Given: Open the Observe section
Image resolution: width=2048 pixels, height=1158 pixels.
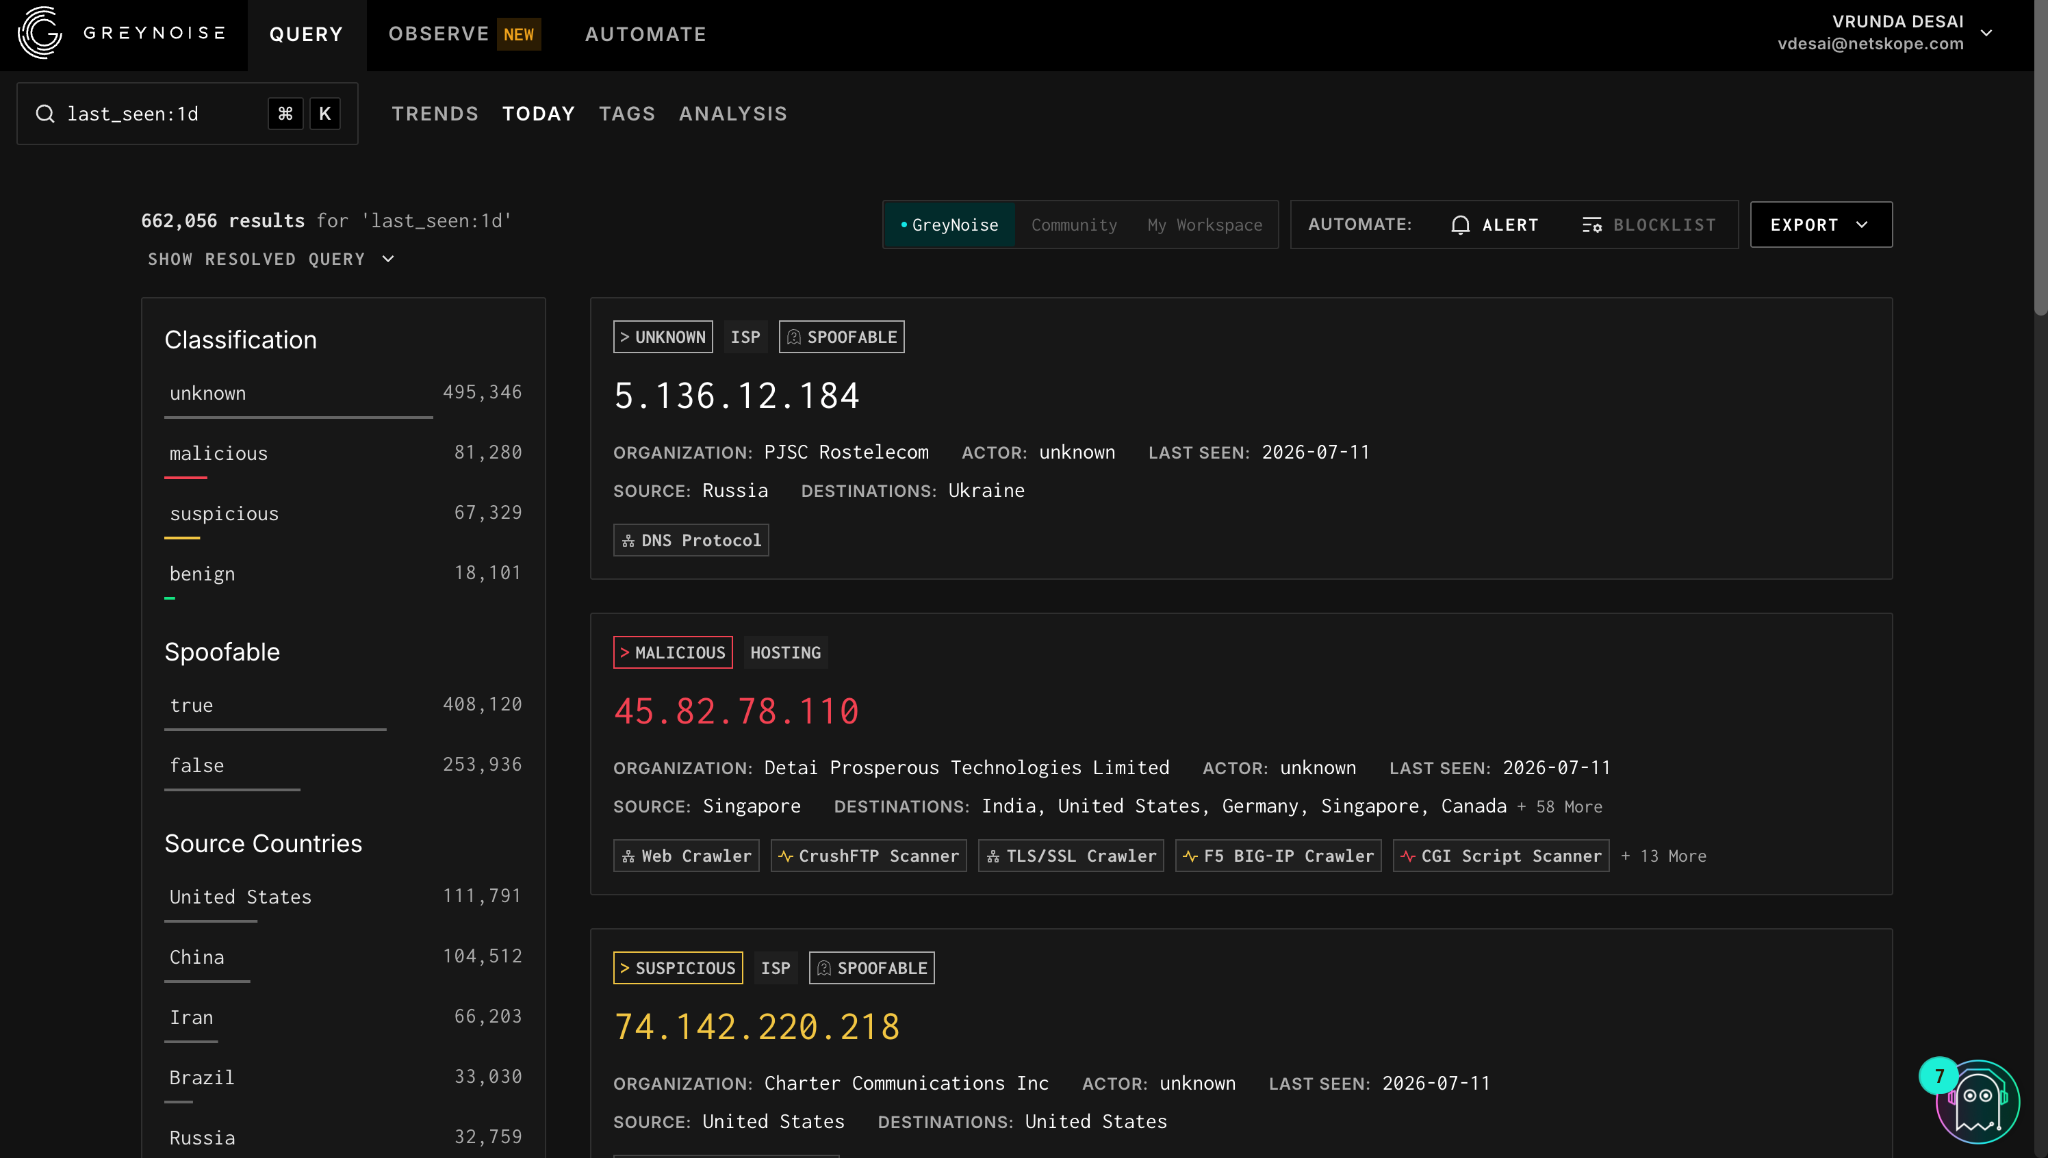Looking at the screenshot, I should (x=439, y=34).
